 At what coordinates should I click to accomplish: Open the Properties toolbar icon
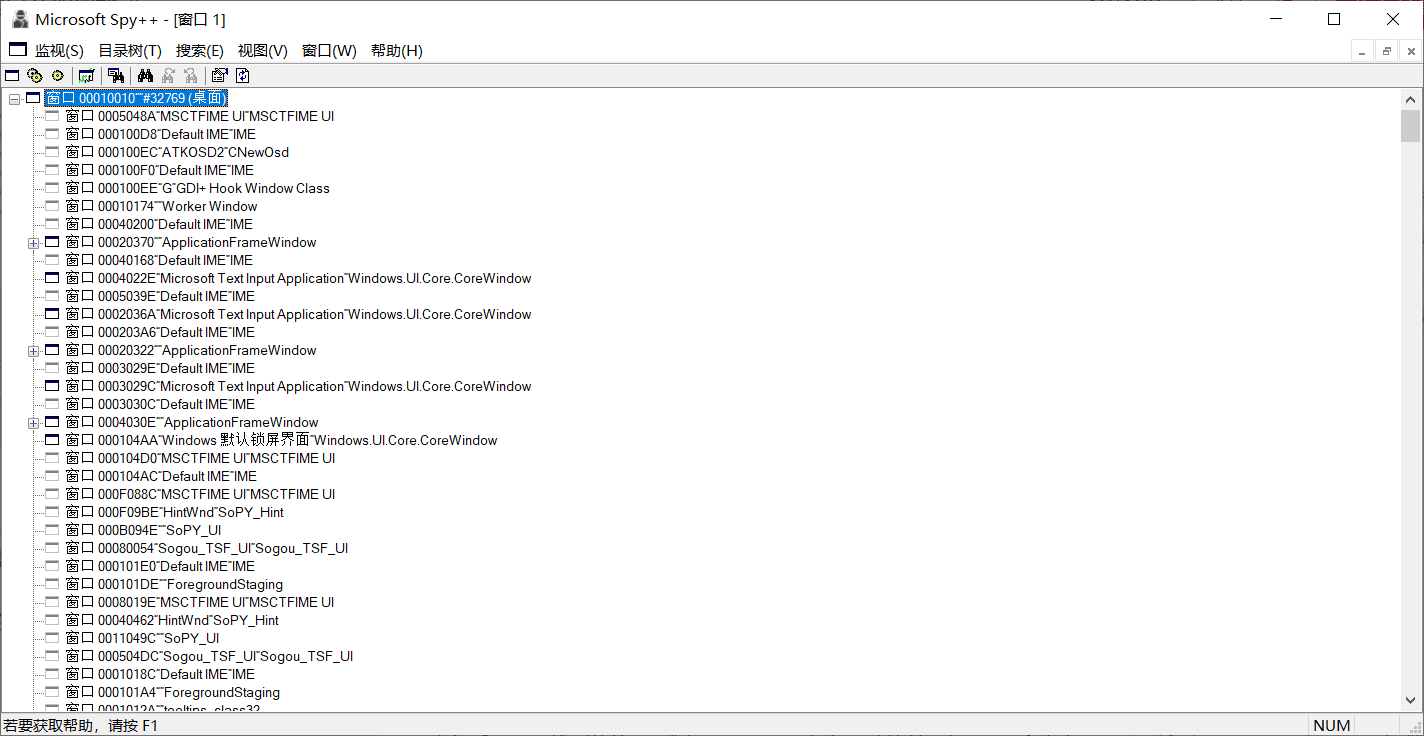tap(220, 75)
